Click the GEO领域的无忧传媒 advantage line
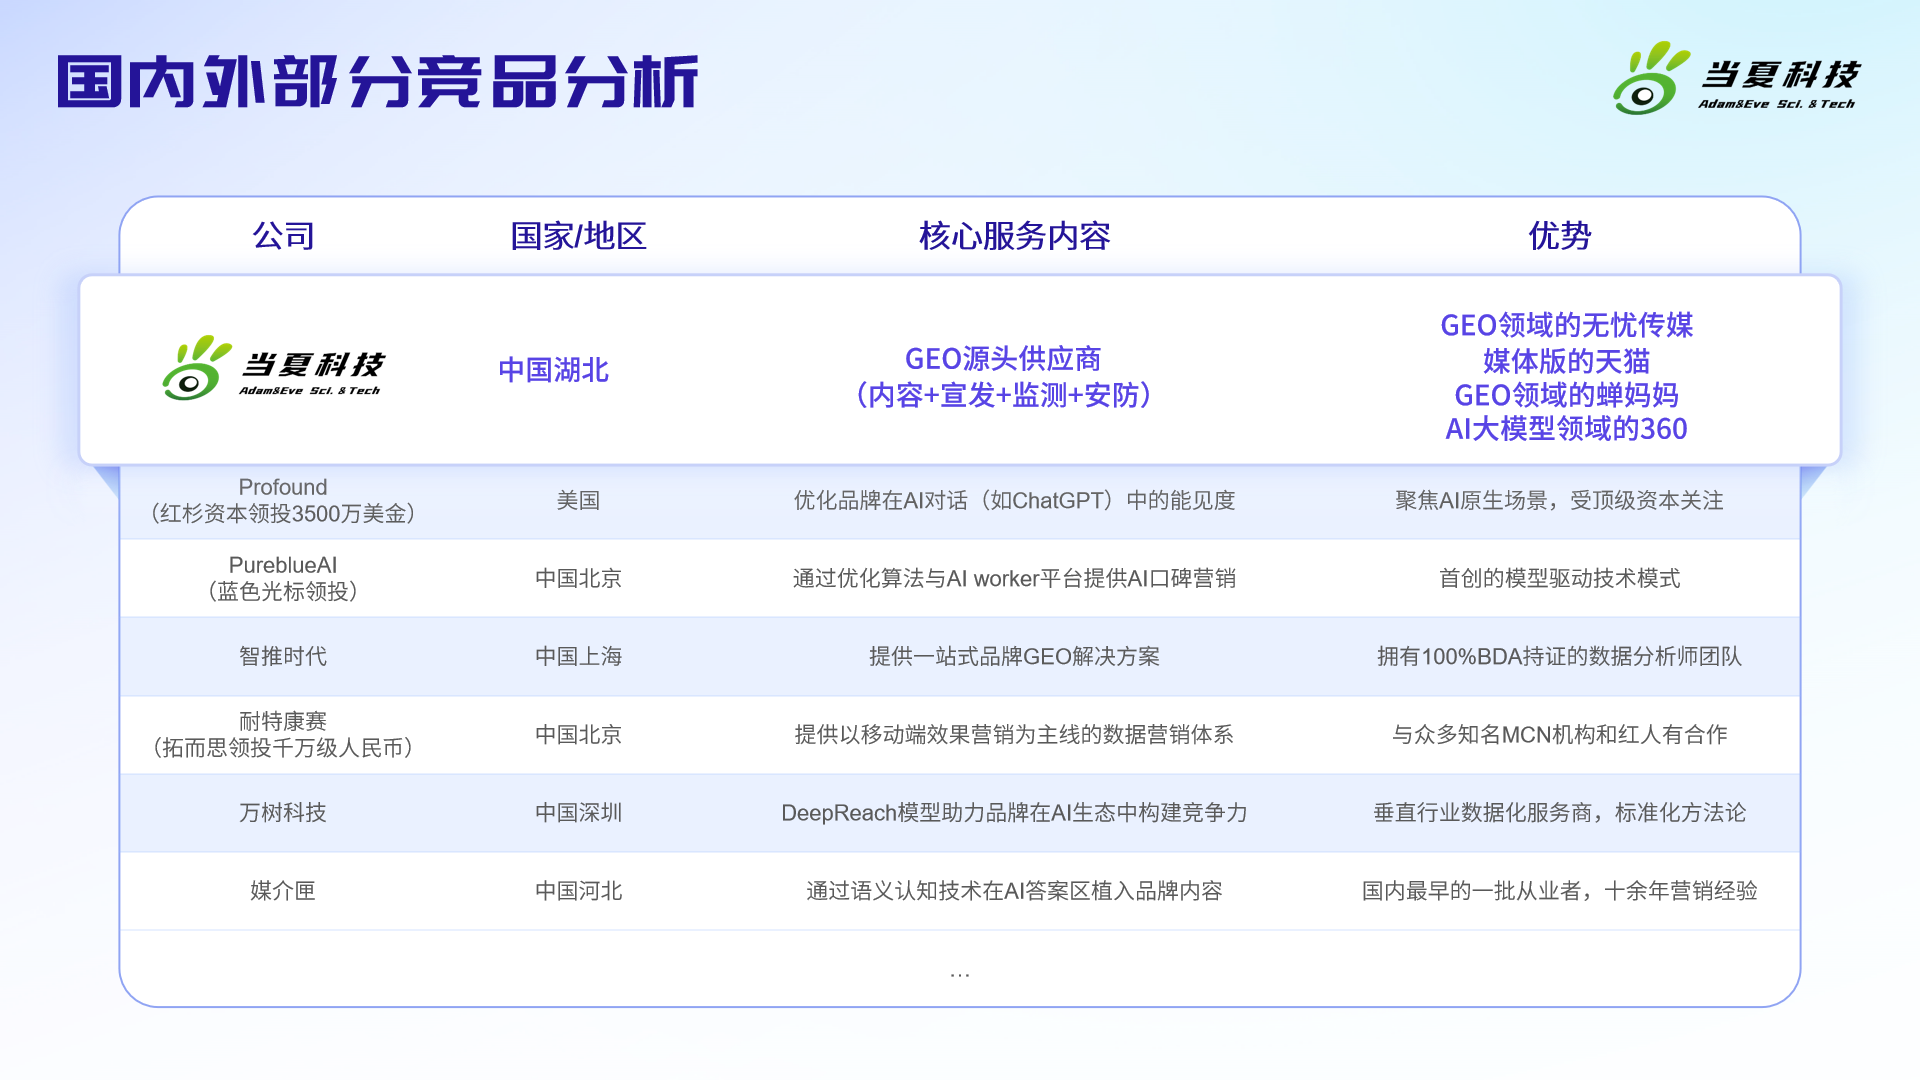Image resolution: width=1920 pixels, height=1080 pixels. [x=1566, y=325]
